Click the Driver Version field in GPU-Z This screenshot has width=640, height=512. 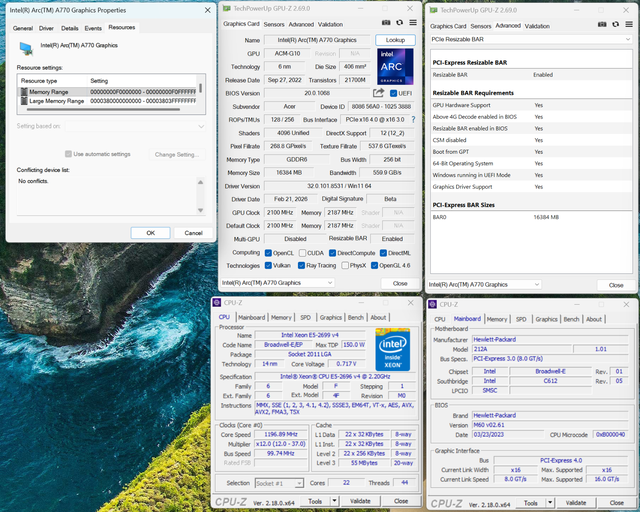tap(339, 186)
